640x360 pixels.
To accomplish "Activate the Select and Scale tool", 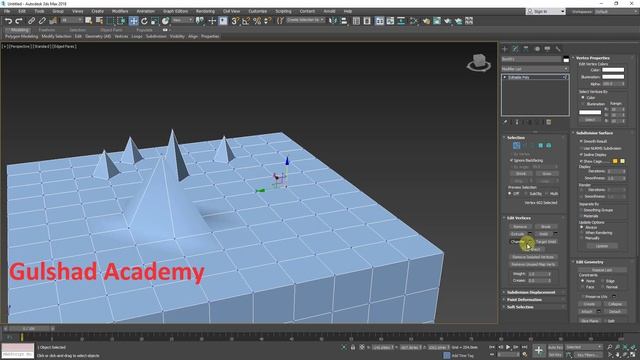I will point(155,21).
